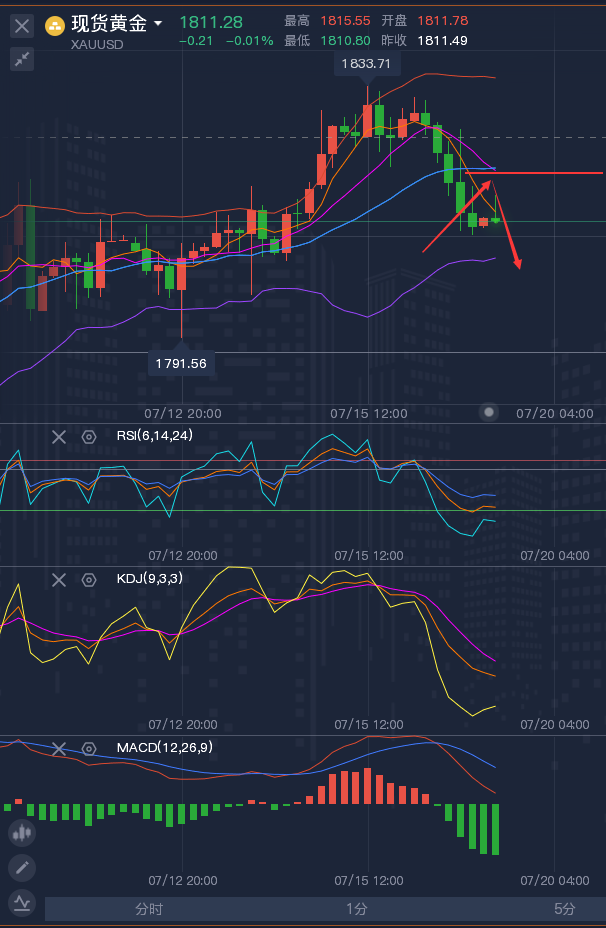Remove the MACD indicator panel
Image resolution: width=606 pixels, height=928 pixels.
click(x=59, y=749)
